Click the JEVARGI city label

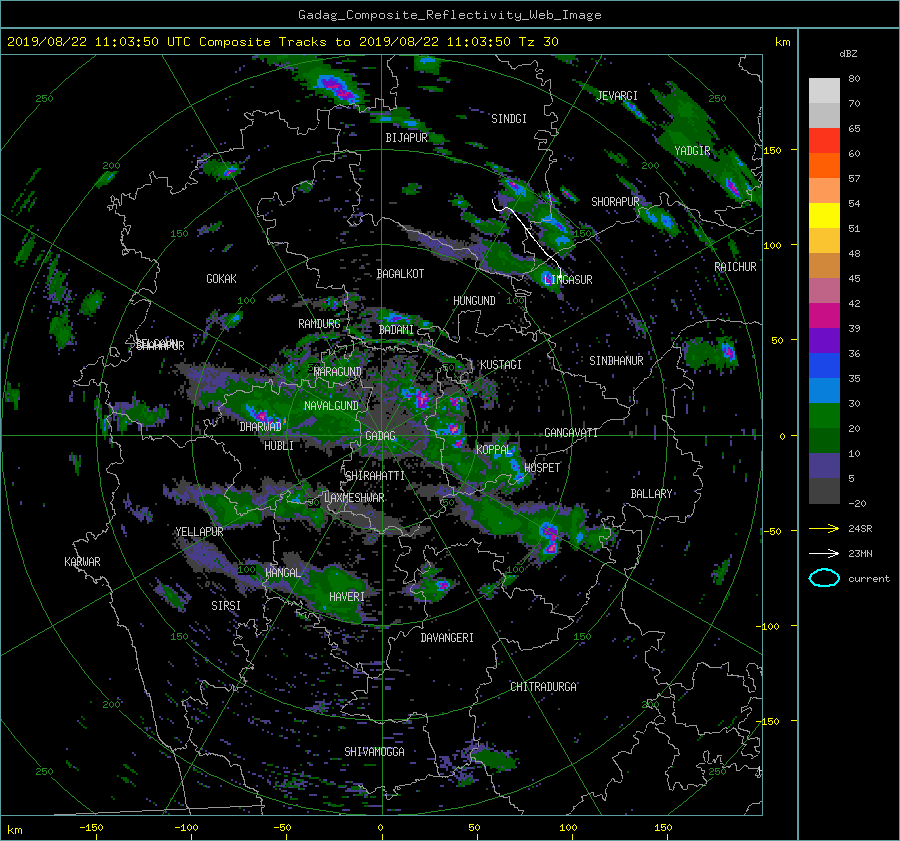(x=617, y=96)
